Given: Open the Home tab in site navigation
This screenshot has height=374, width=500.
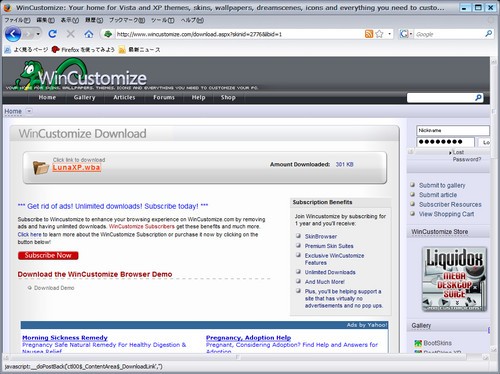Looking at the screenshot, I should coord(47,97).
